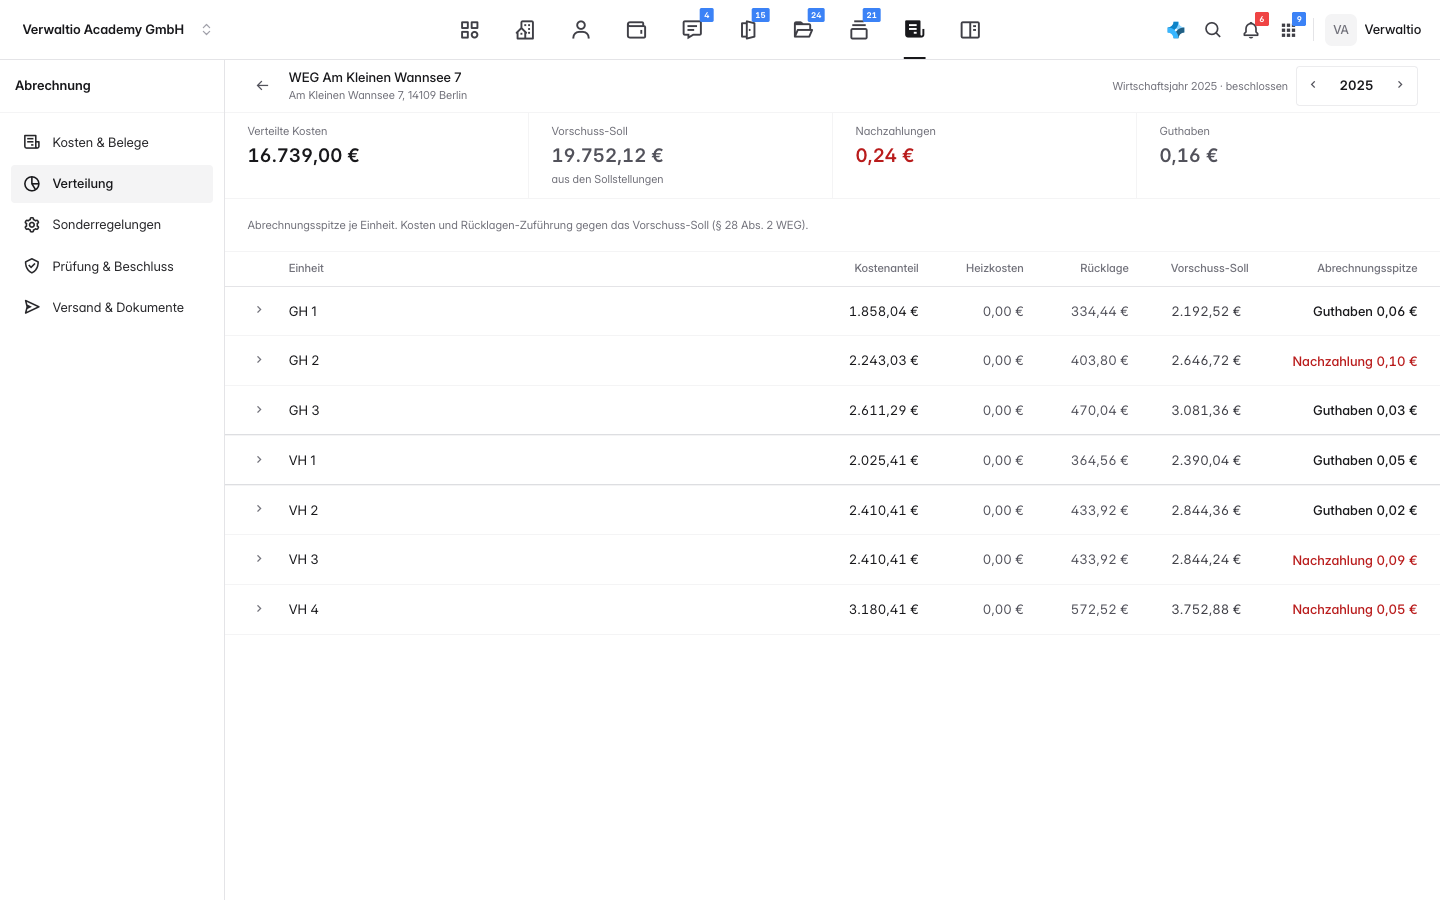Open the stacked cards icon with badge 21
This screenshot has height=900, width=1440.
859,30
